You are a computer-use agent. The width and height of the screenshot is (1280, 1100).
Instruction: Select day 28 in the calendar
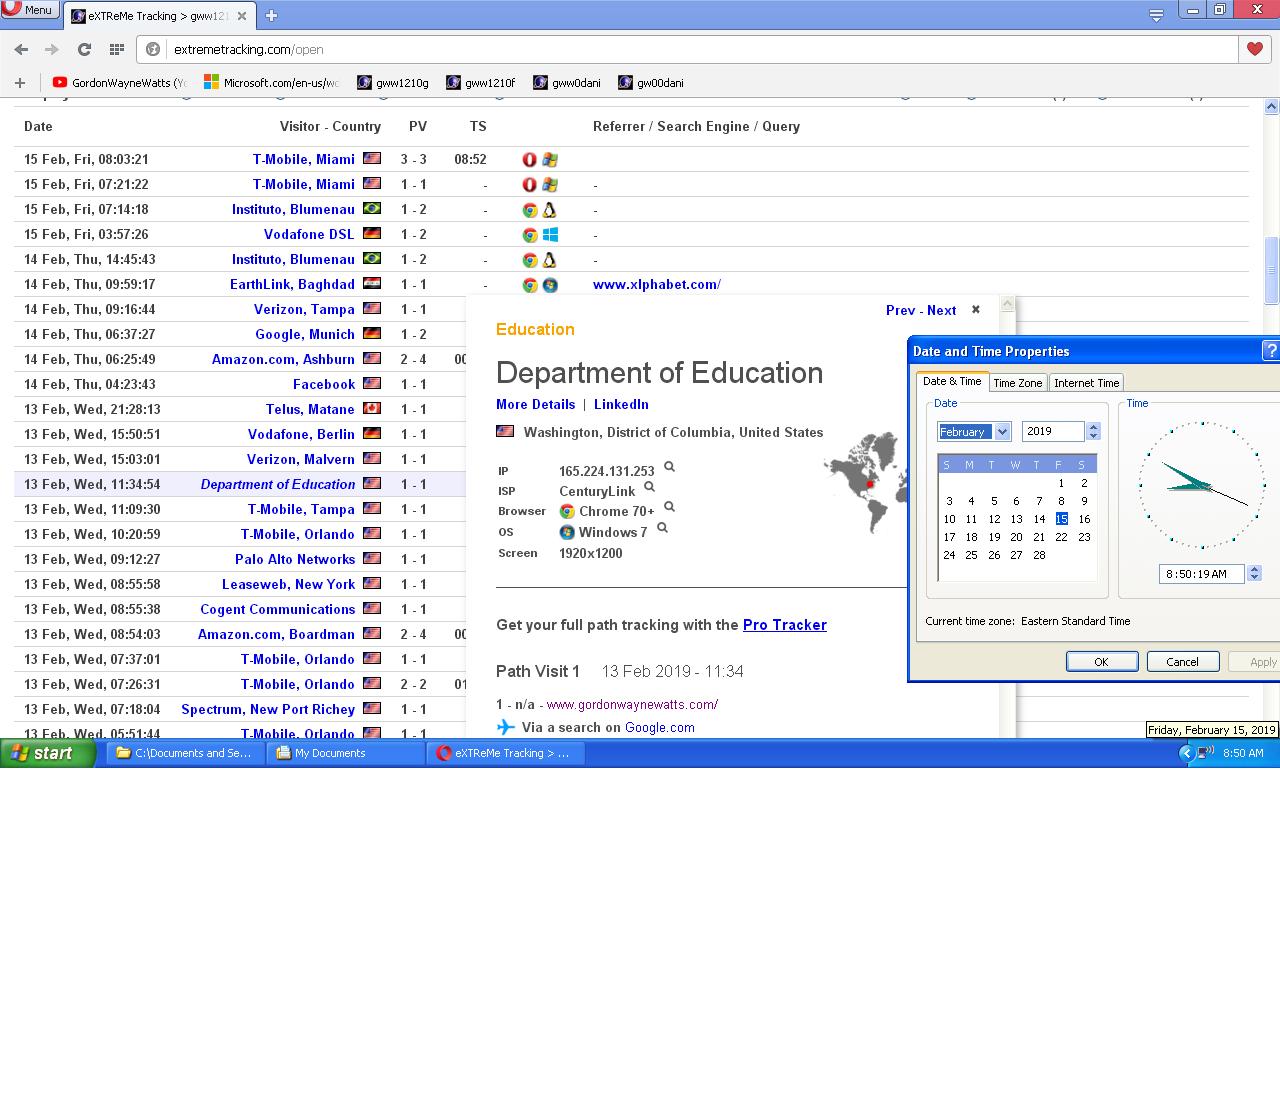(1039, 555)
